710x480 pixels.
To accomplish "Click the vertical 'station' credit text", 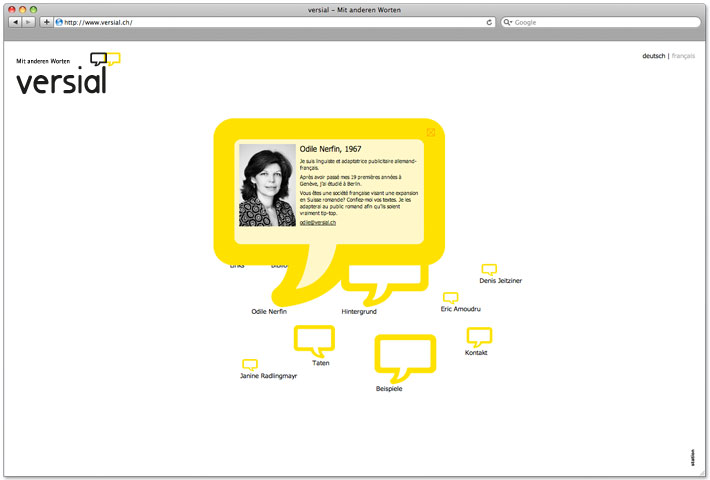I will click(692, 457).
